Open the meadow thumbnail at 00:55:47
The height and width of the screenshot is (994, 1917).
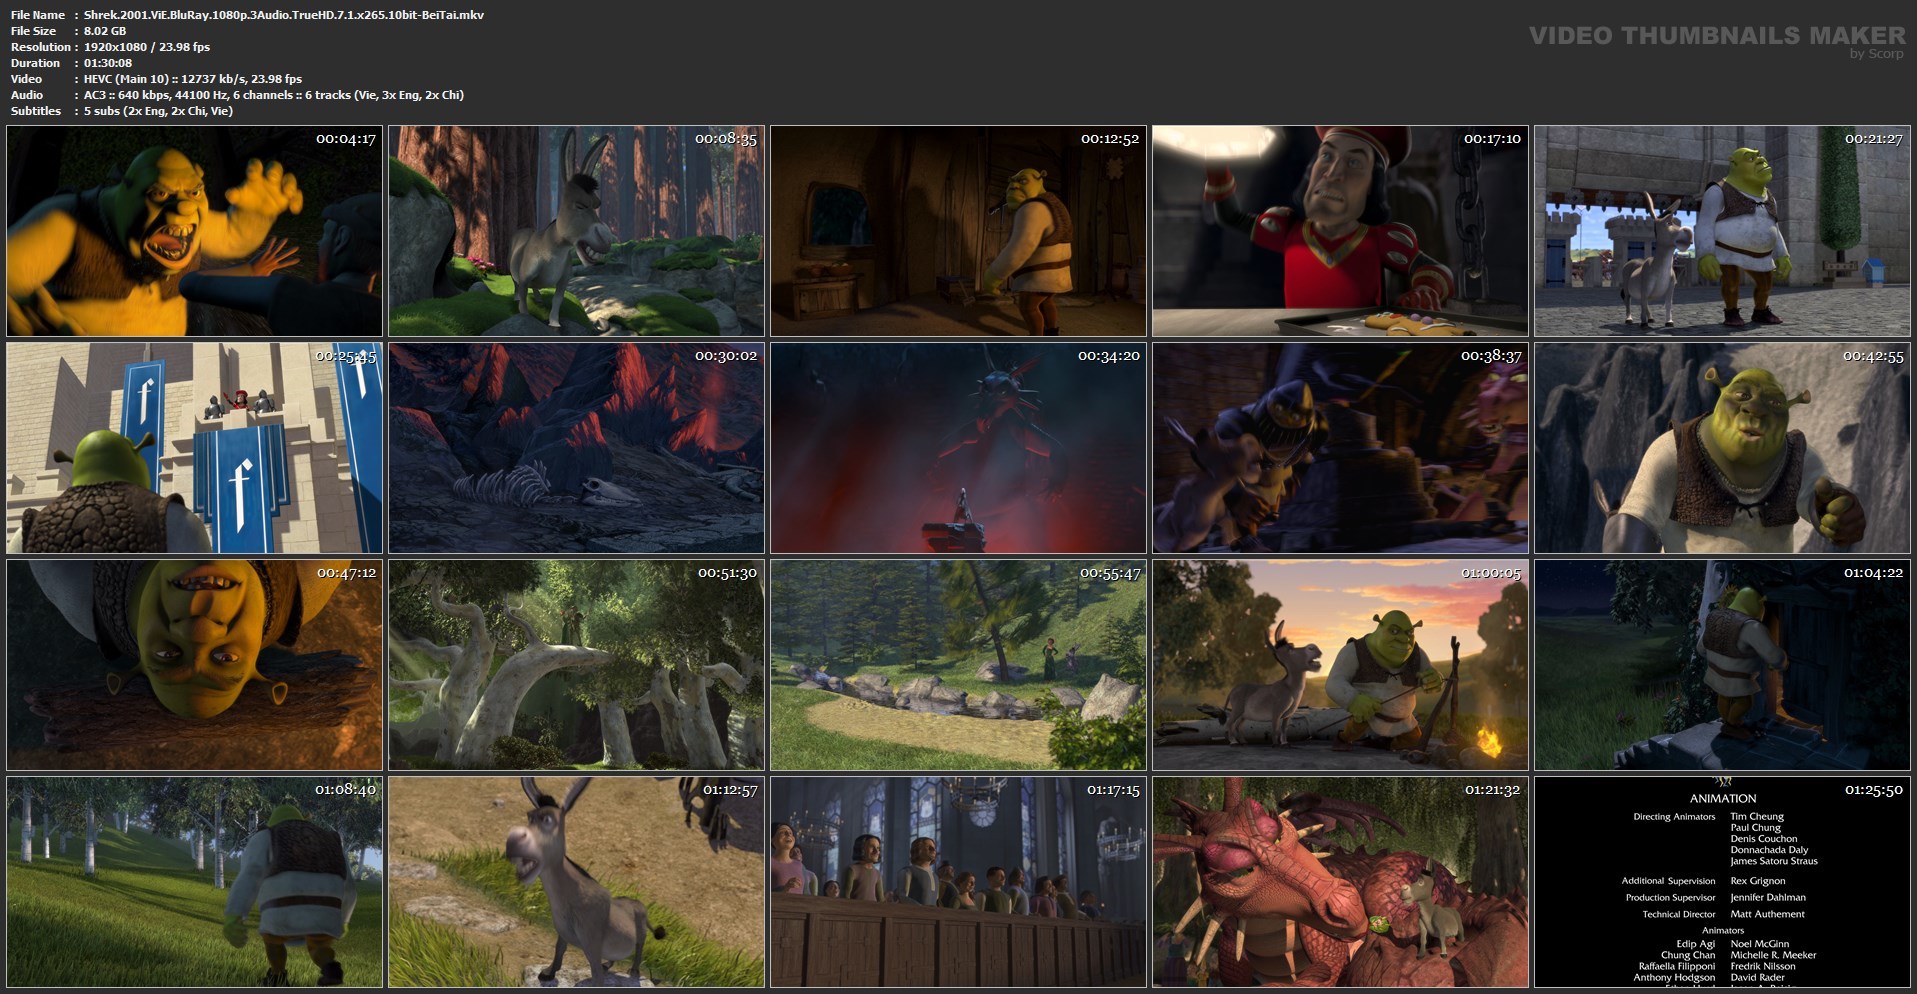pos(959,665)
